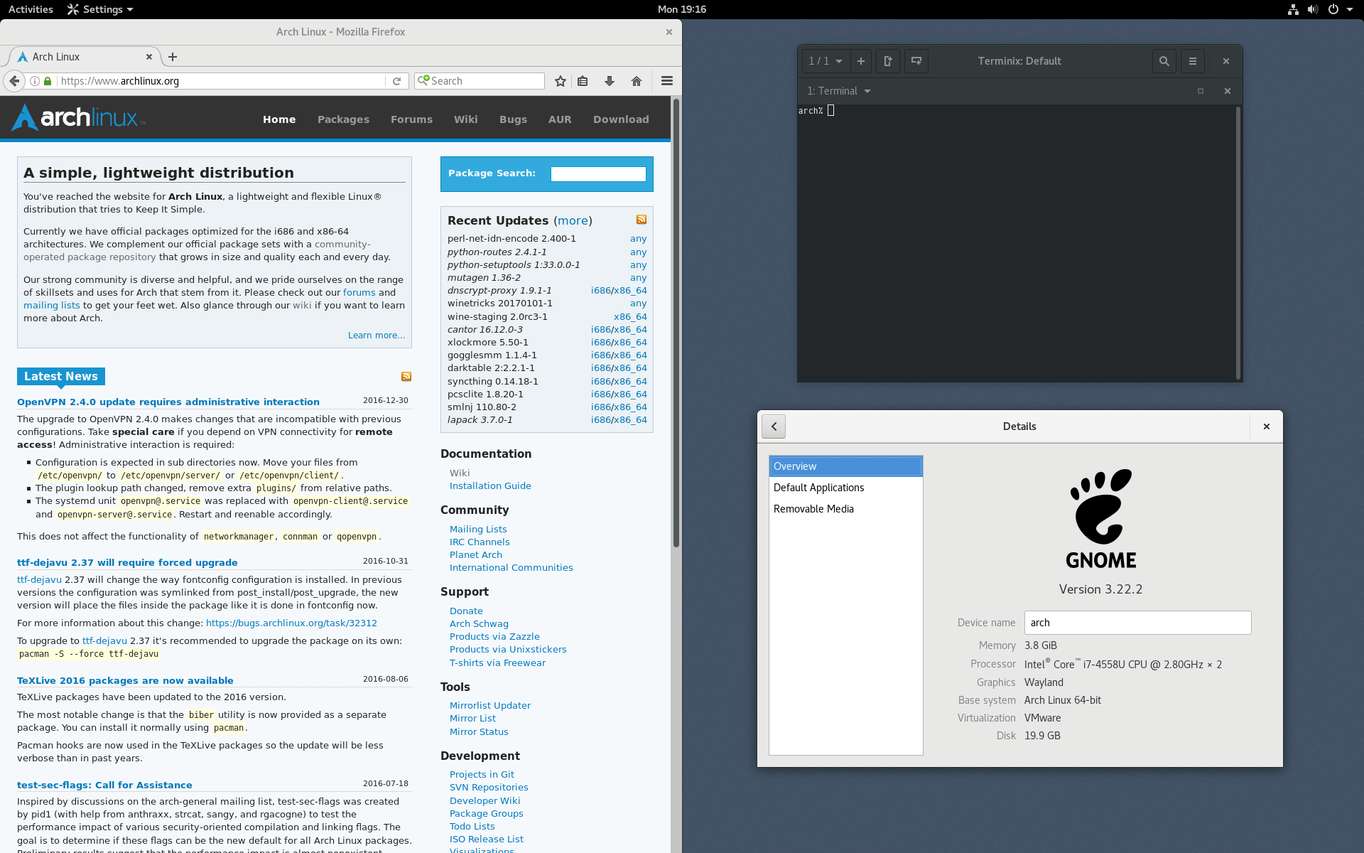Expand the 1: Terminal title dropdown
Image resolution: width=1364 pixels, height=853 pixels.
click(x=838, y=91)
